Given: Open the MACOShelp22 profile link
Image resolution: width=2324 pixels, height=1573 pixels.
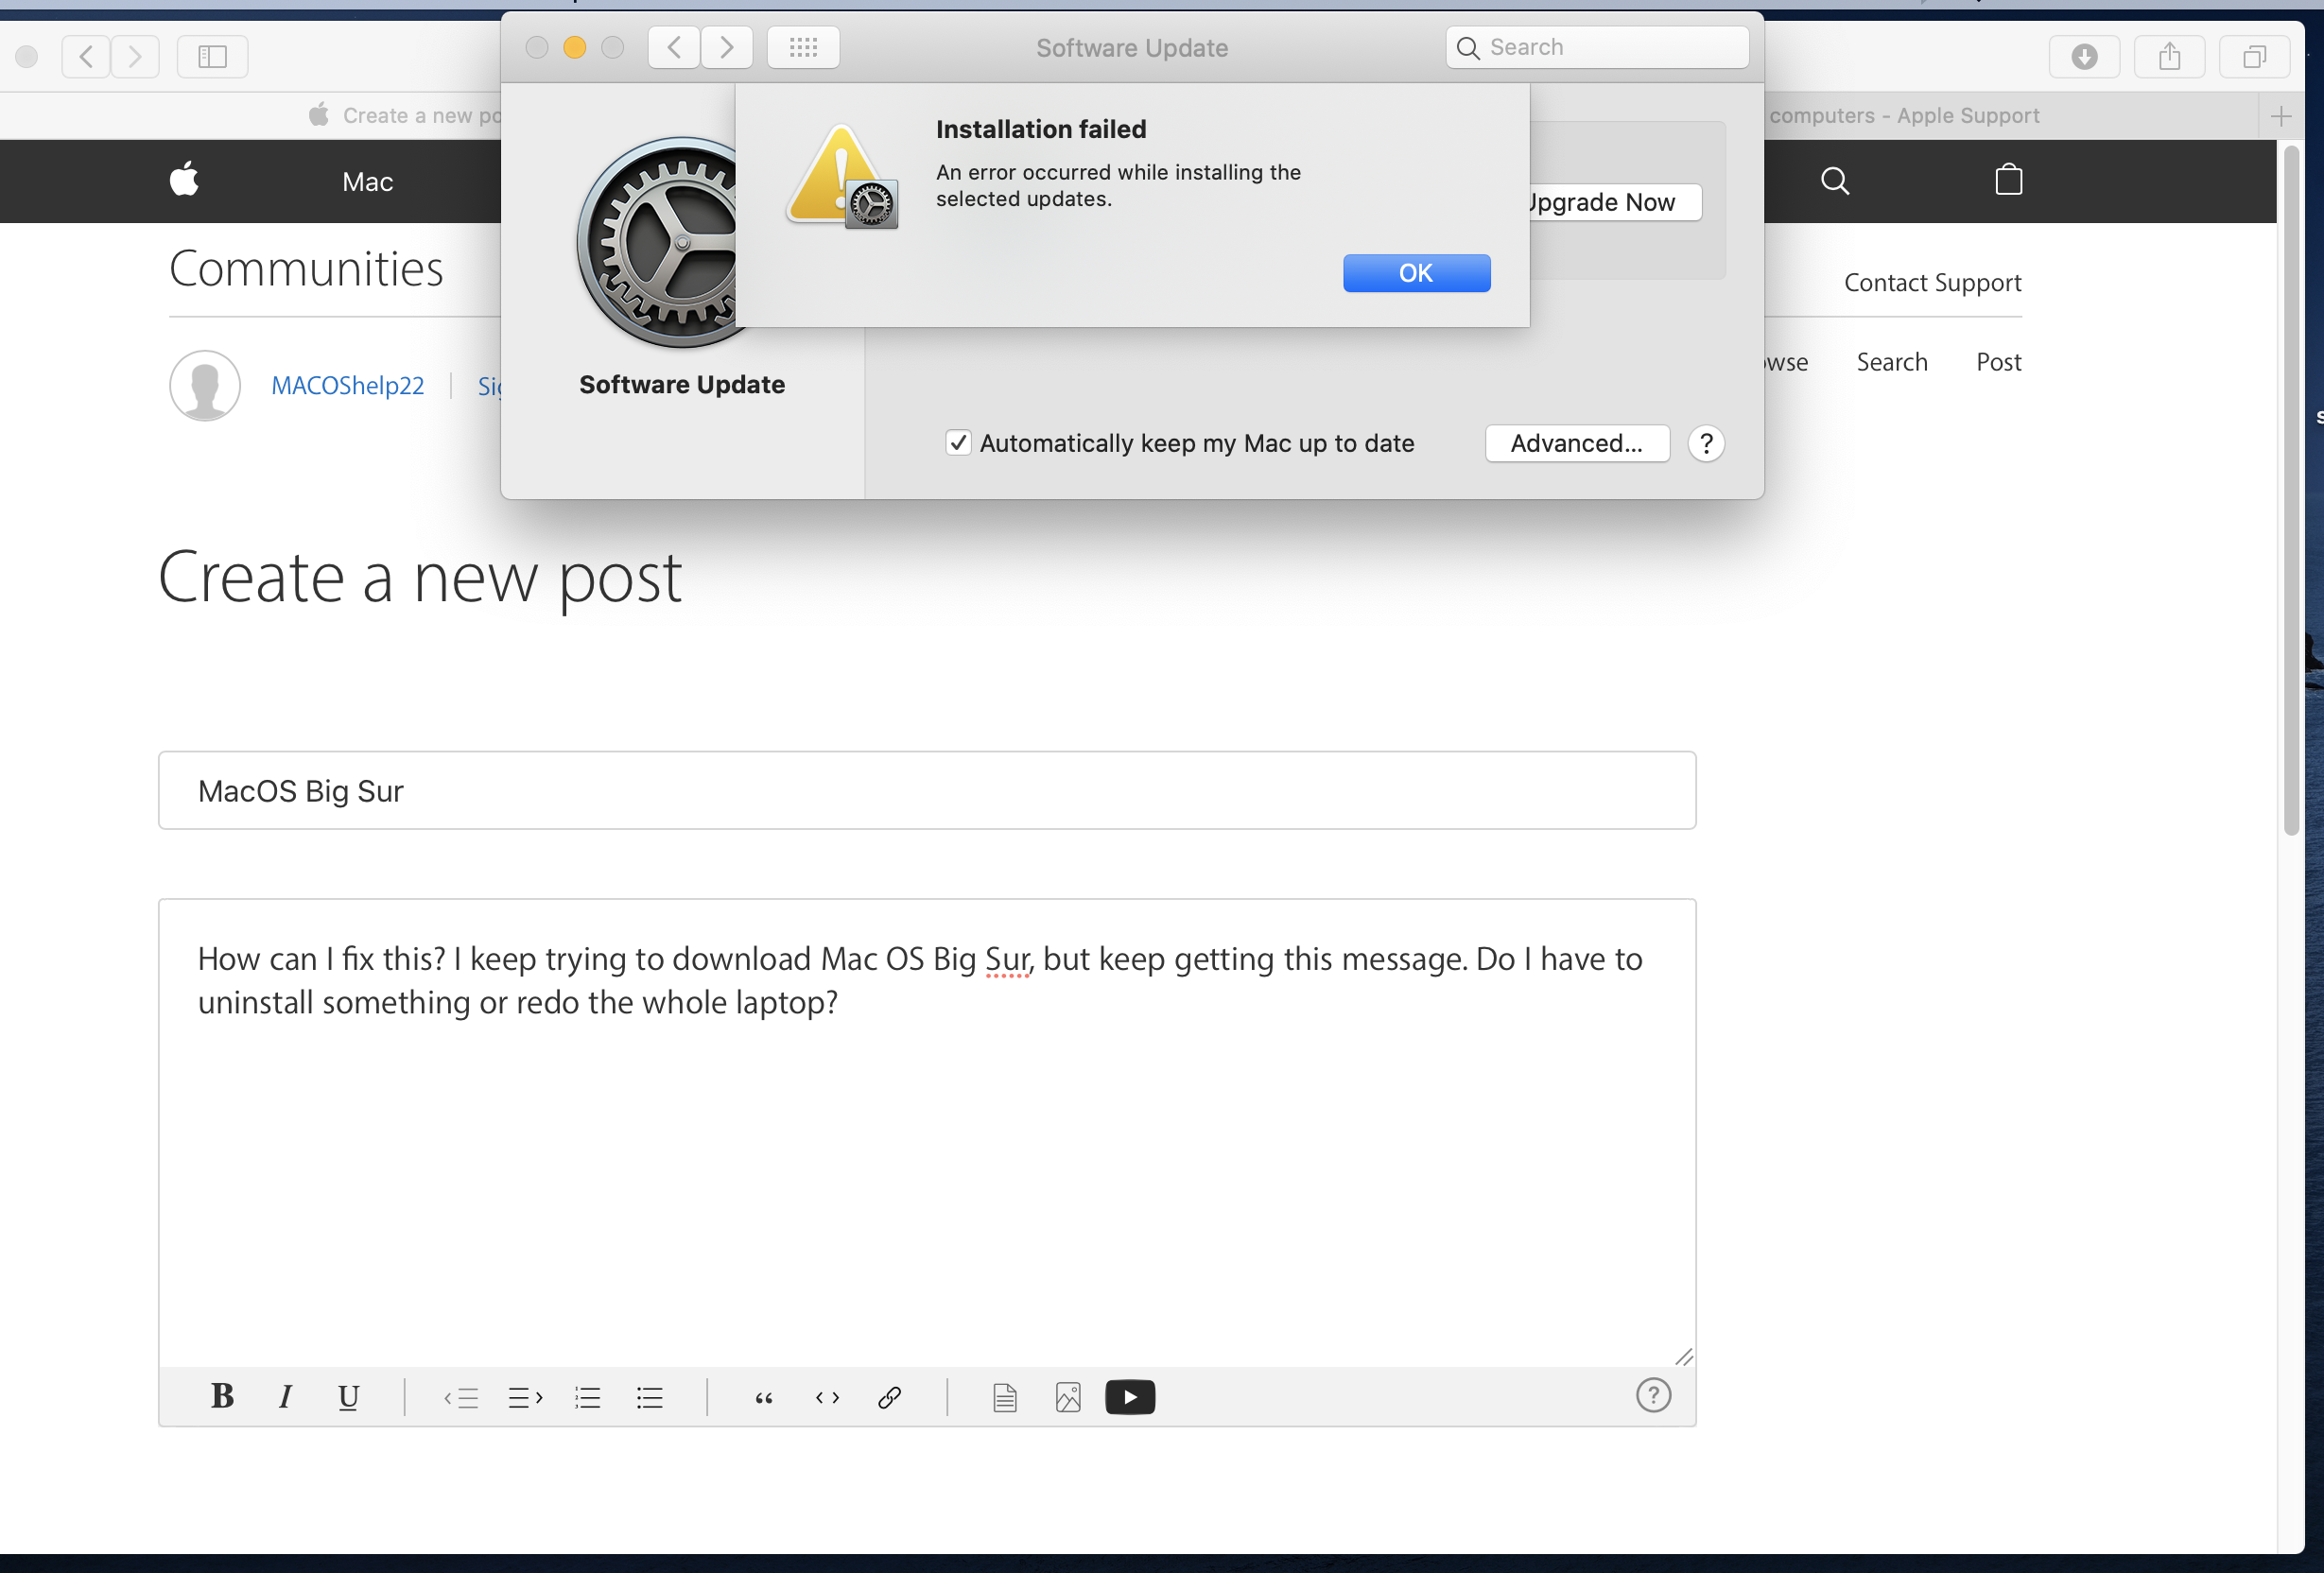Looking at the screenshot, I should [x=348, y=385].
